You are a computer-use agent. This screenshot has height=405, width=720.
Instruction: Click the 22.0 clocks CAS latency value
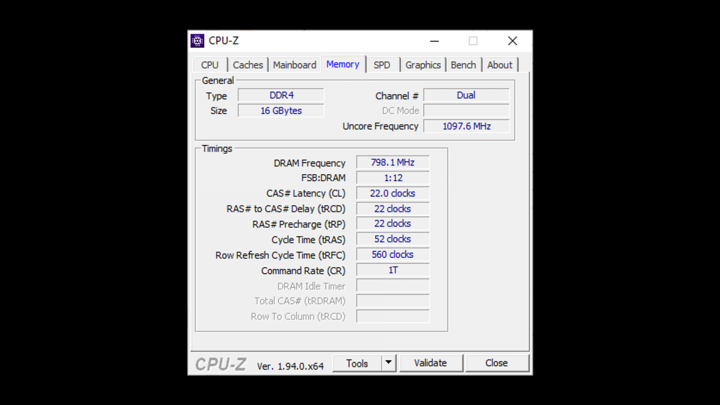tap(393, 193)
